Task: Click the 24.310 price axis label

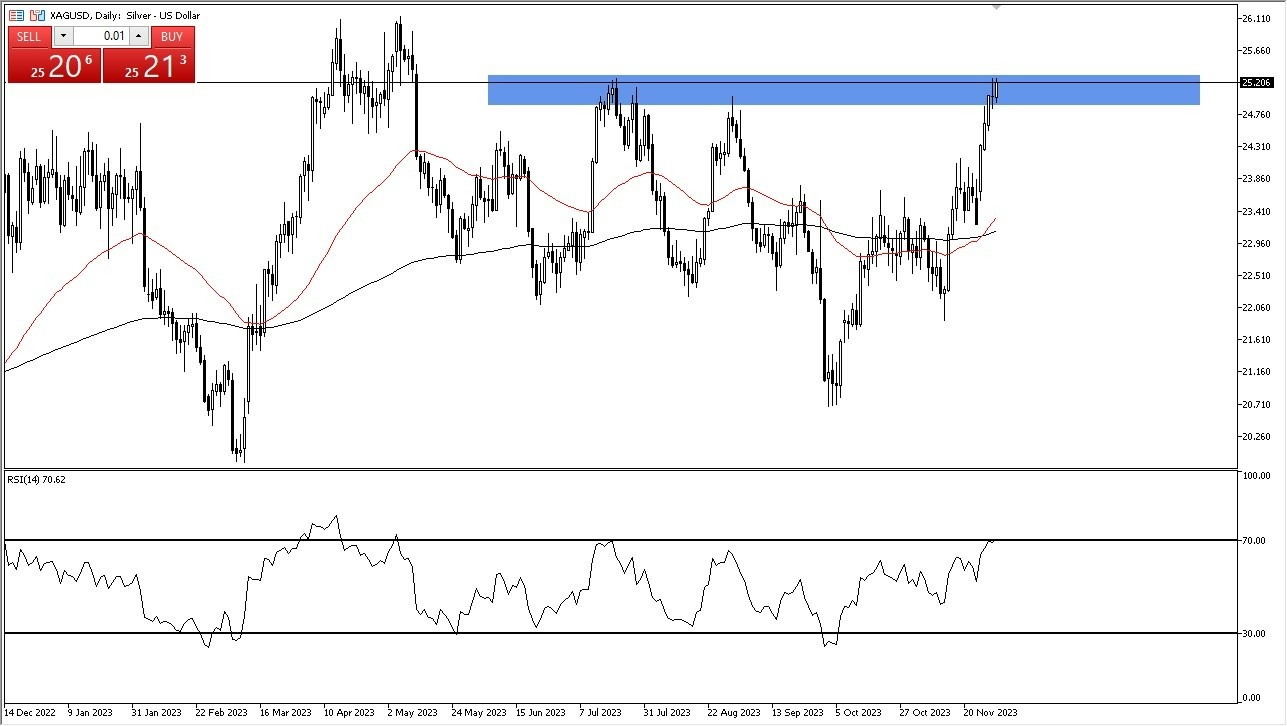Action: [x=1255, y=147]
